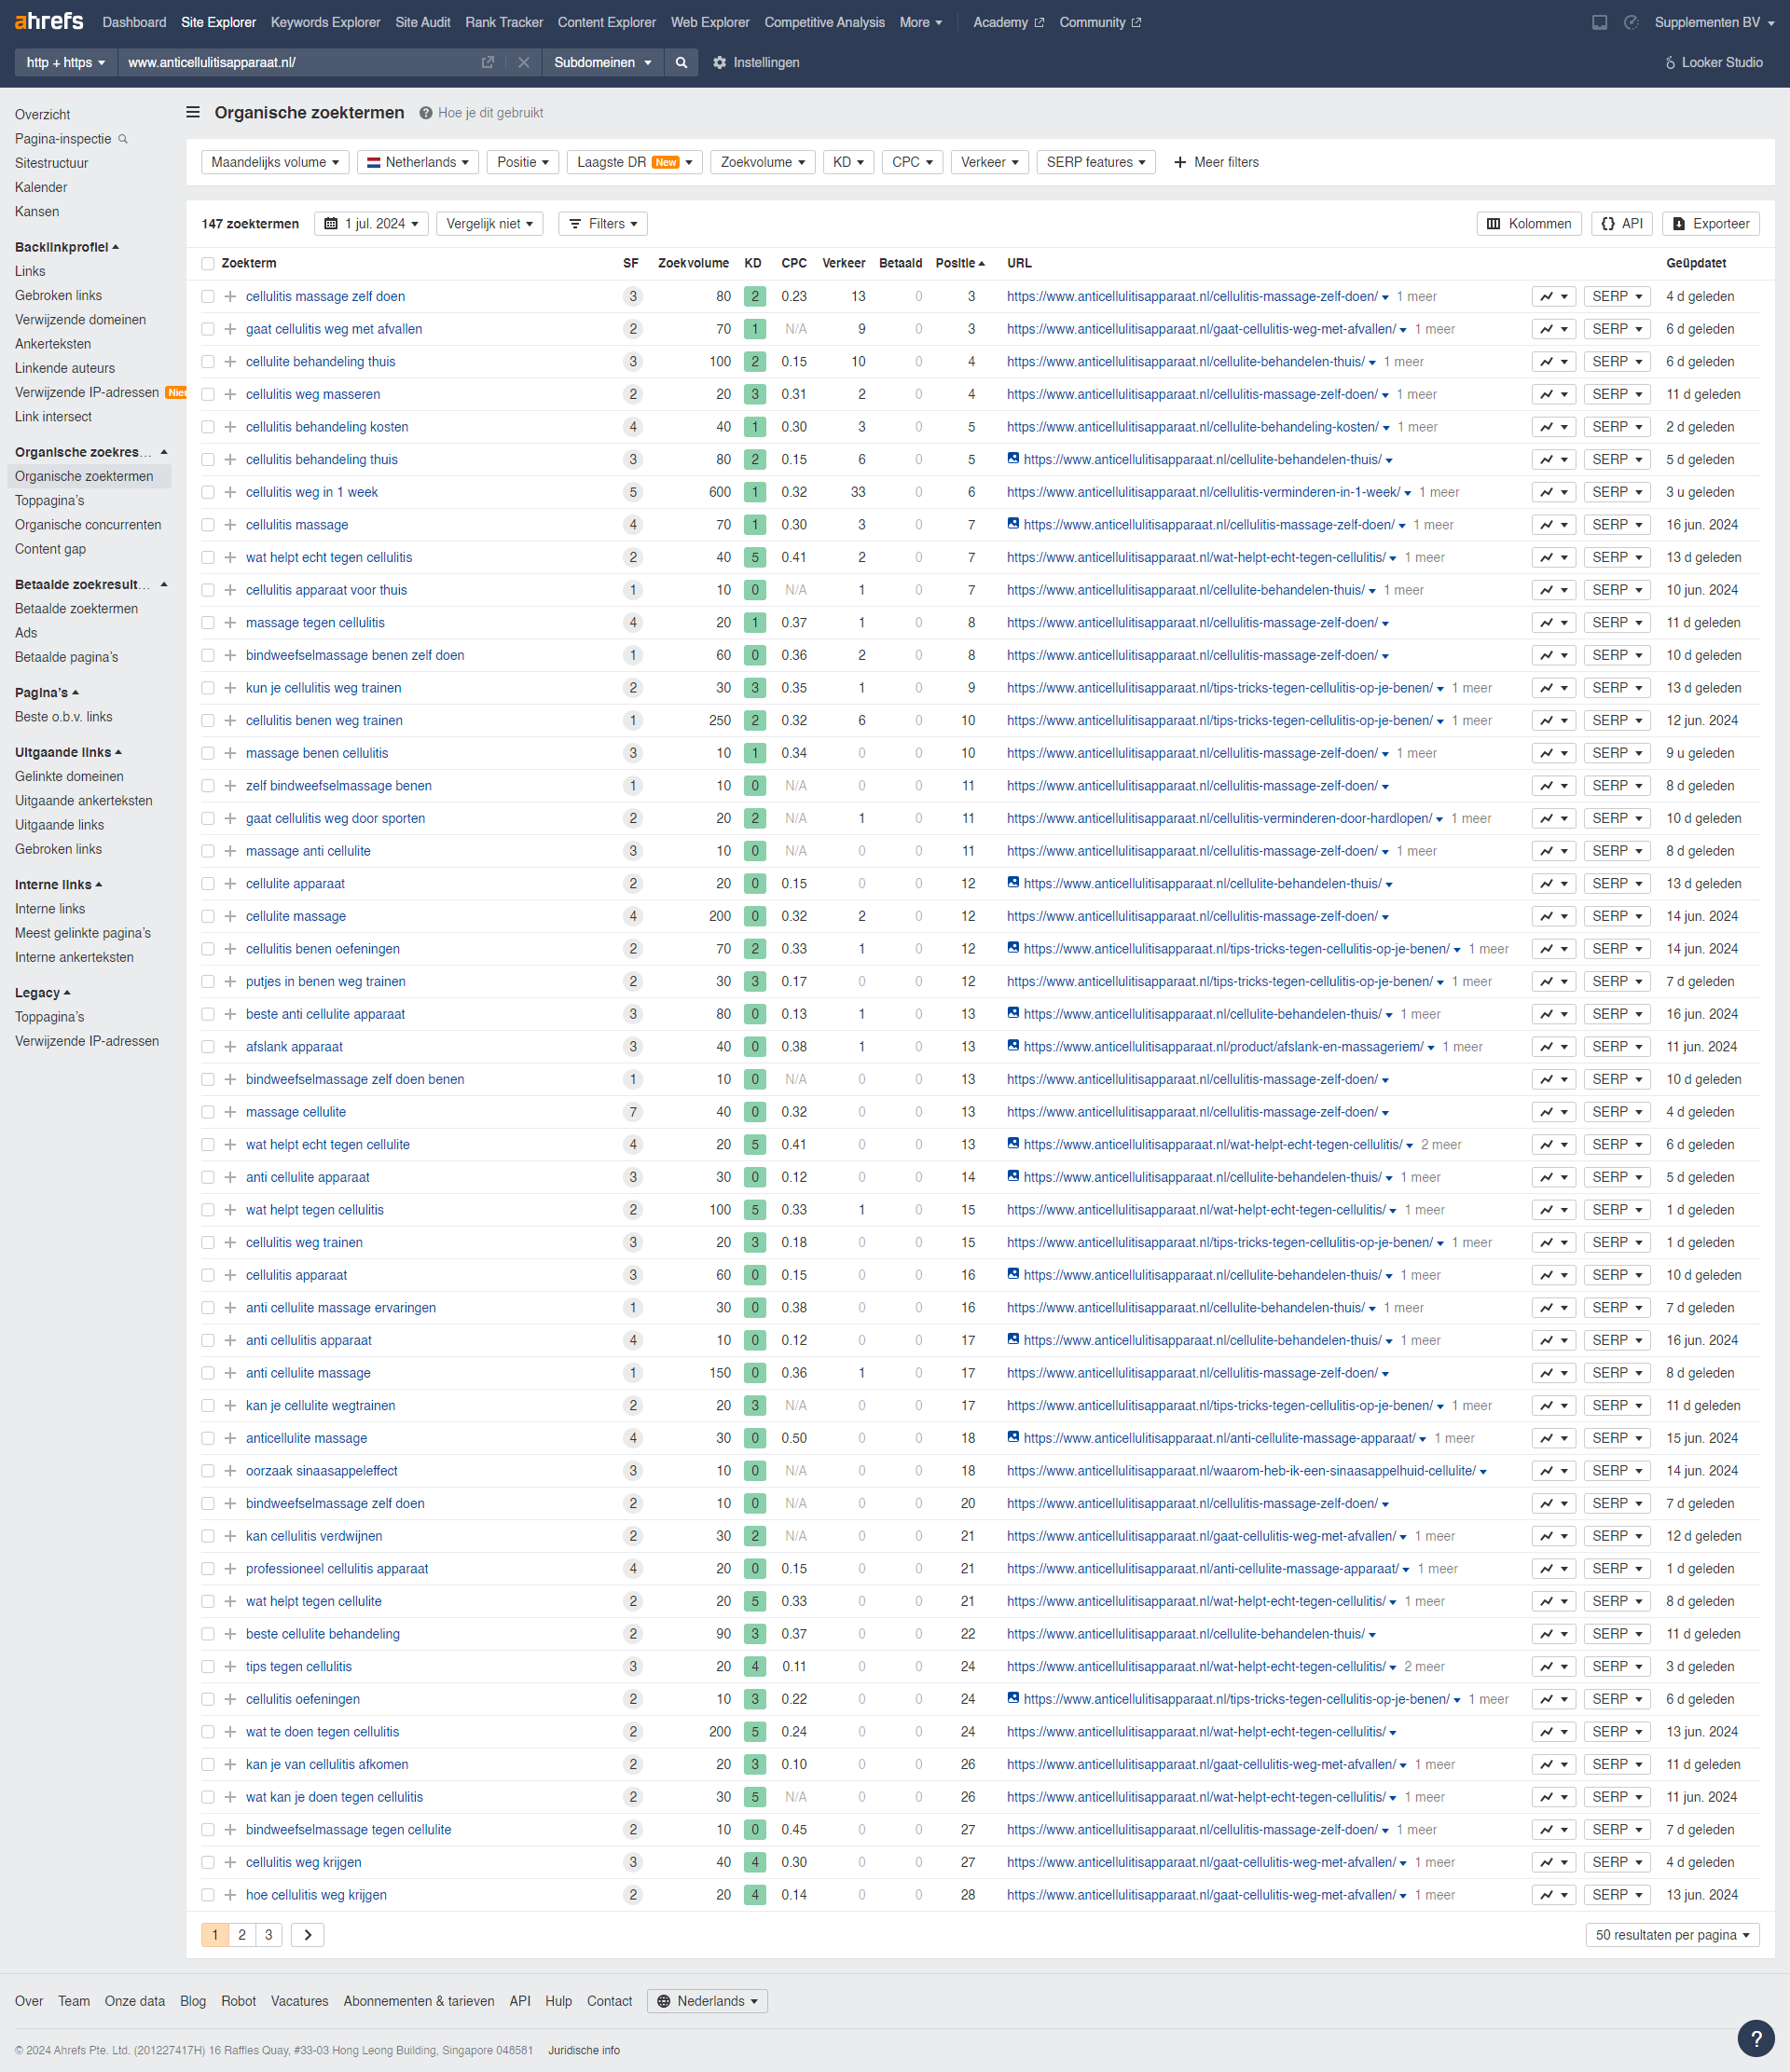Click the Exporteer download button

tap(1710, 224)
